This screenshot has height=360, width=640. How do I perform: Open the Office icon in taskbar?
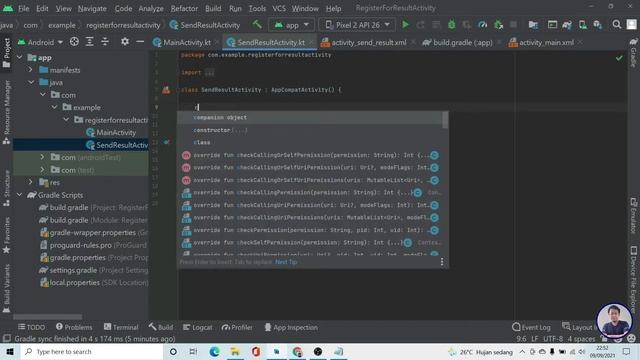click(x=256, y=351)
